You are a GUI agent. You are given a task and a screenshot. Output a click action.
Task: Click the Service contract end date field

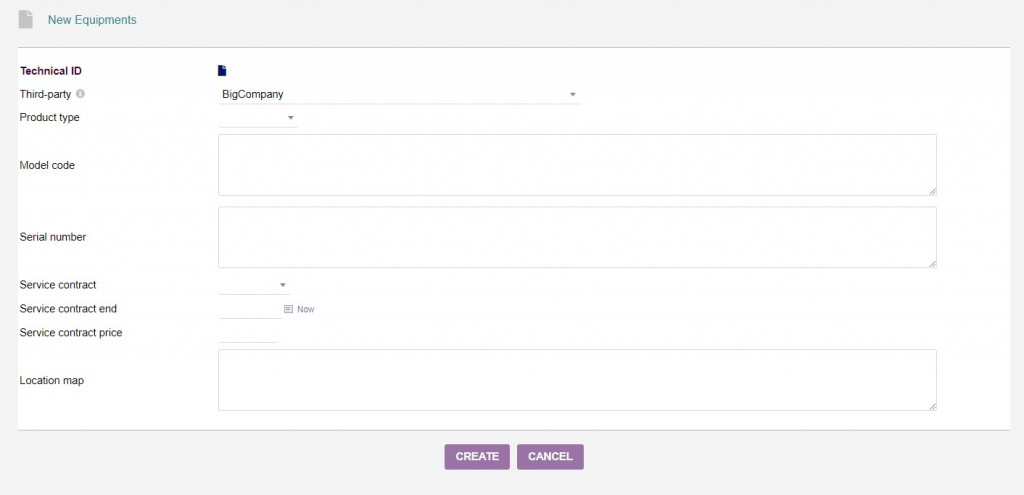click(248, 309)
